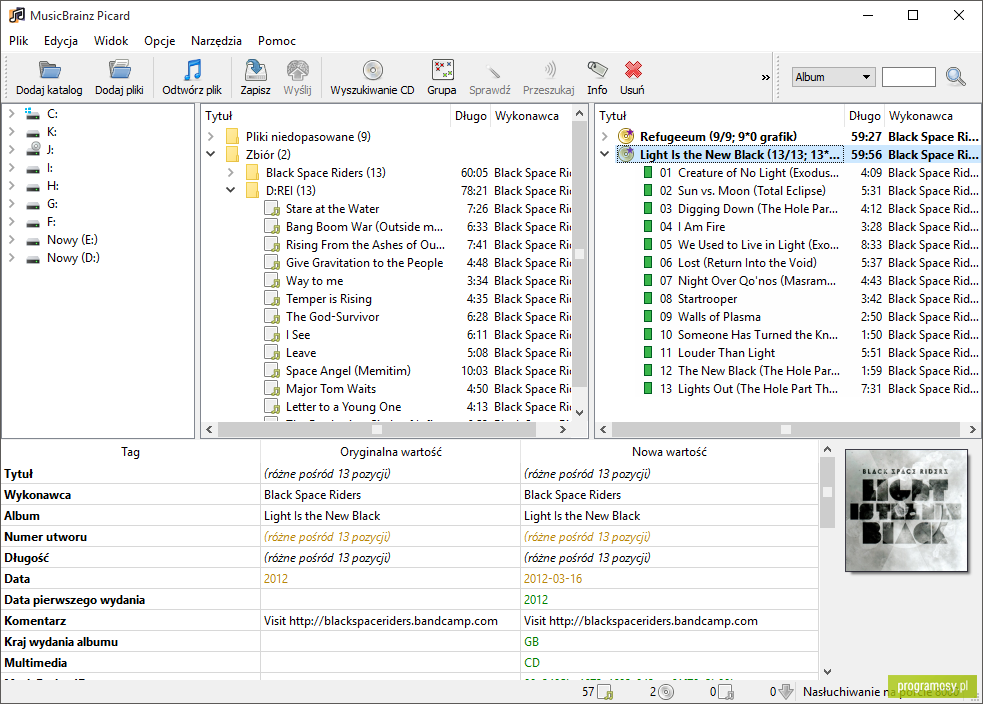Click the J: optical drive icon
Screen dimensions: 983x704
33,149
